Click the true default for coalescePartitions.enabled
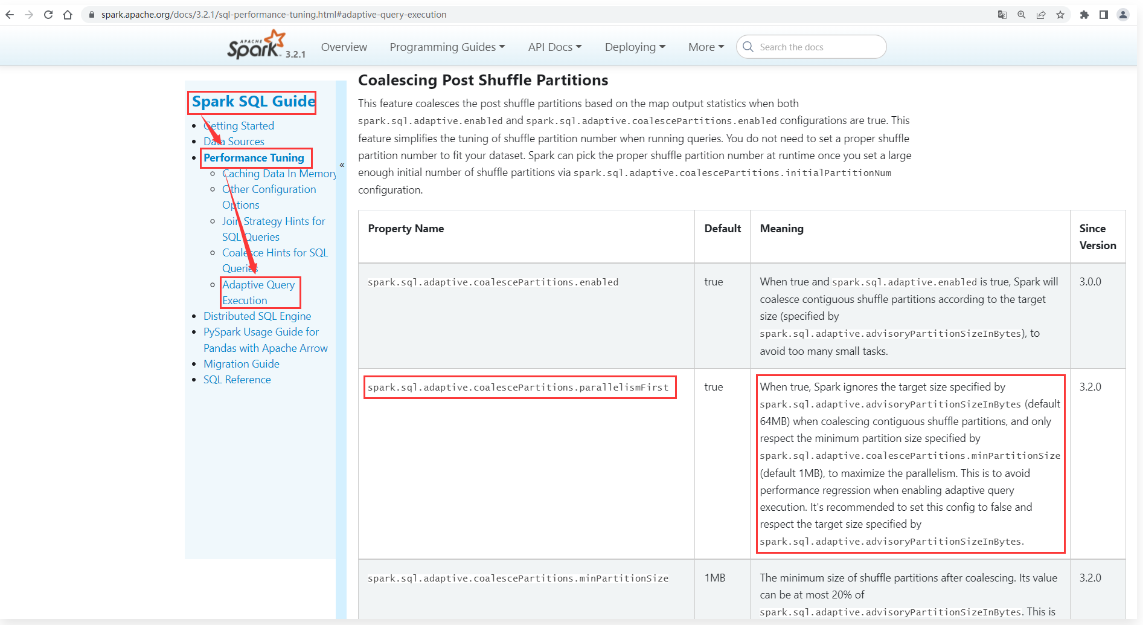The width and height of the screenshot is (1144, 625). click(714, 282)
